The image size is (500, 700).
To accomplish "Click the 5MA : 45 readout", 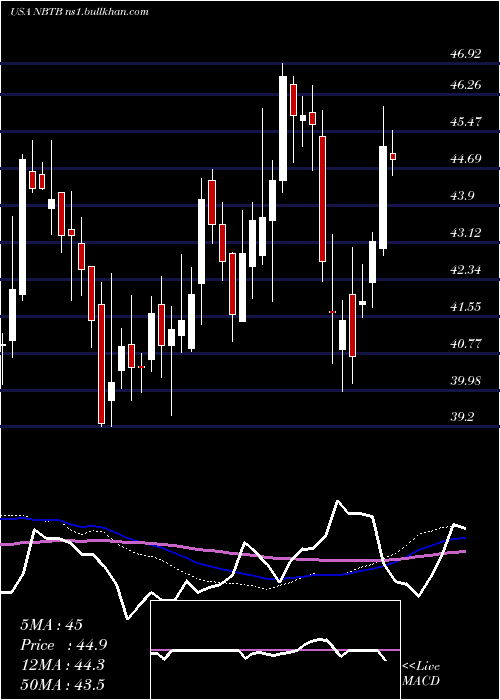I will point(51,625).
